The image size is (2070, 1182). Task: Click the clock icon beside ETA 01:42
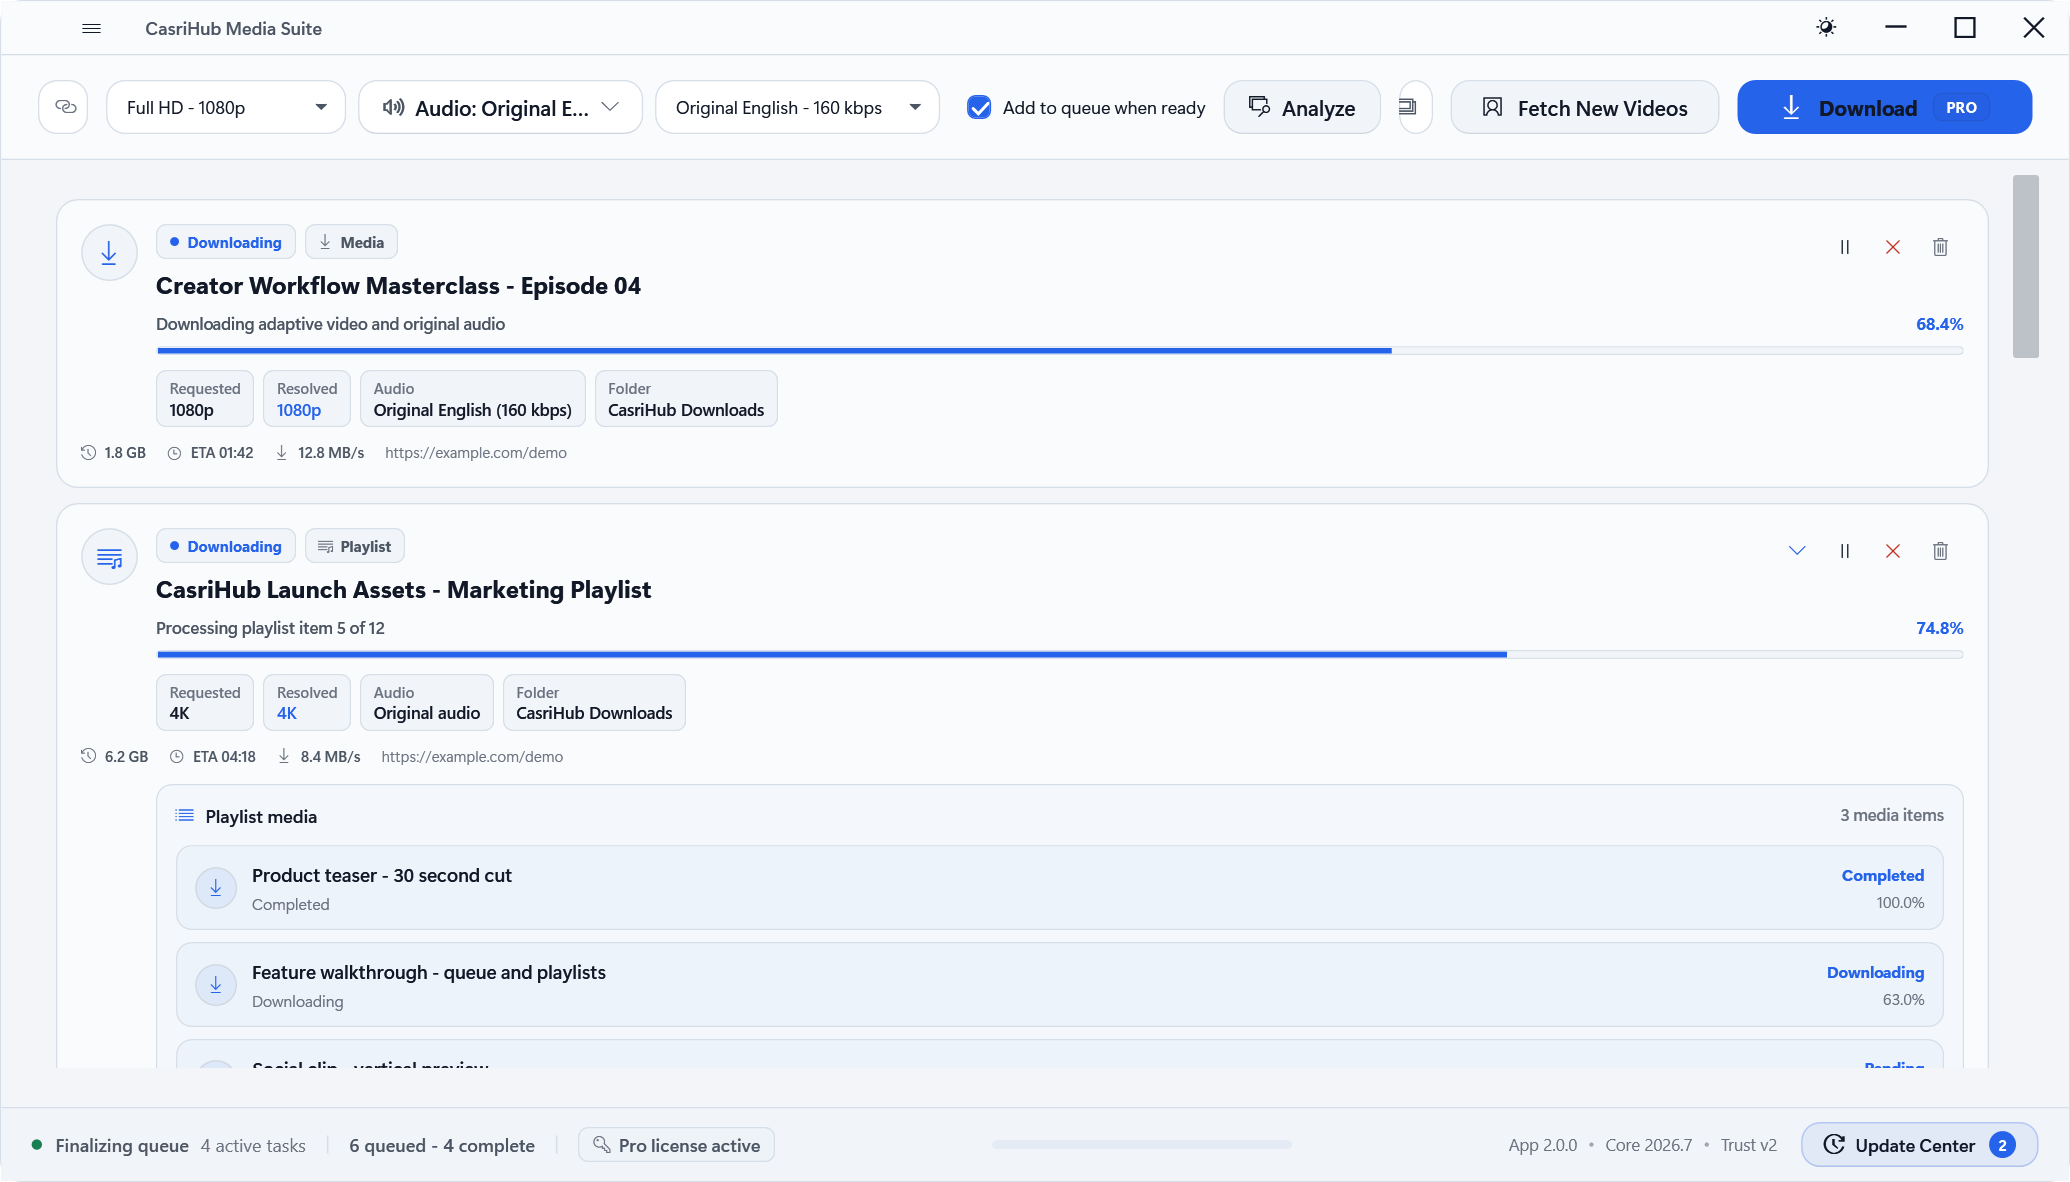[174, 453]
